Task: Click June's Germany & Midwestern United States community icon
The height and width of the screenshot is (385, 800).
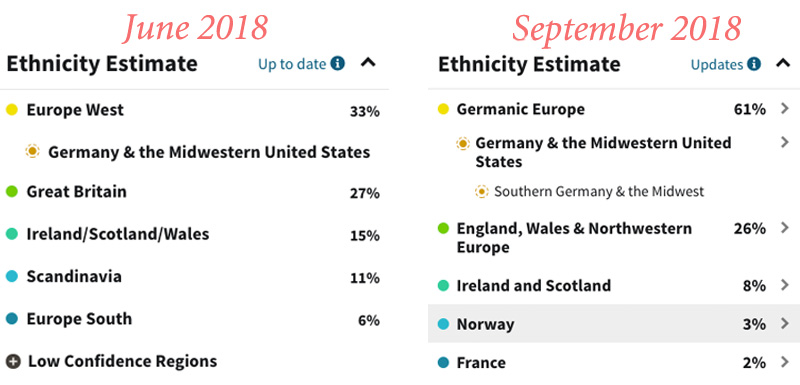Action: pyautogui.click(x=32, y=151)
